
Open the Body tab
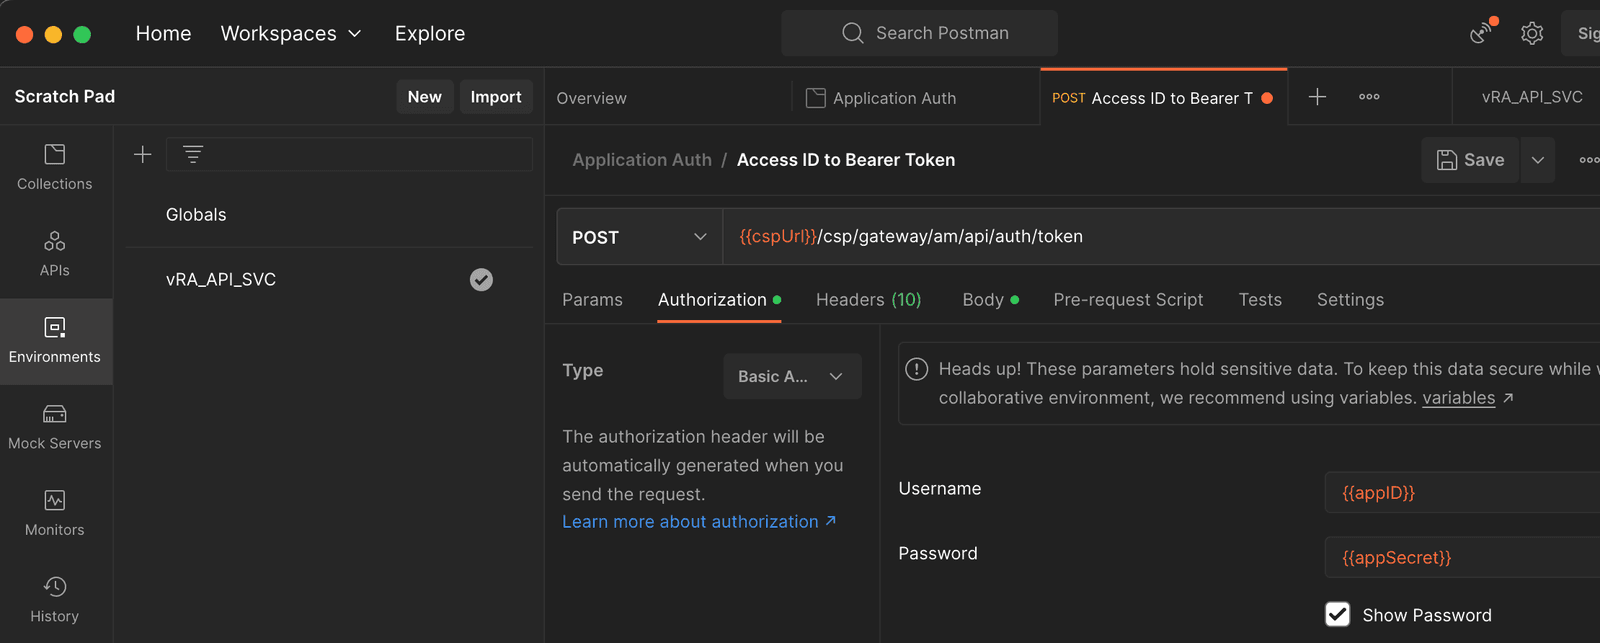[x=990, y=300]
